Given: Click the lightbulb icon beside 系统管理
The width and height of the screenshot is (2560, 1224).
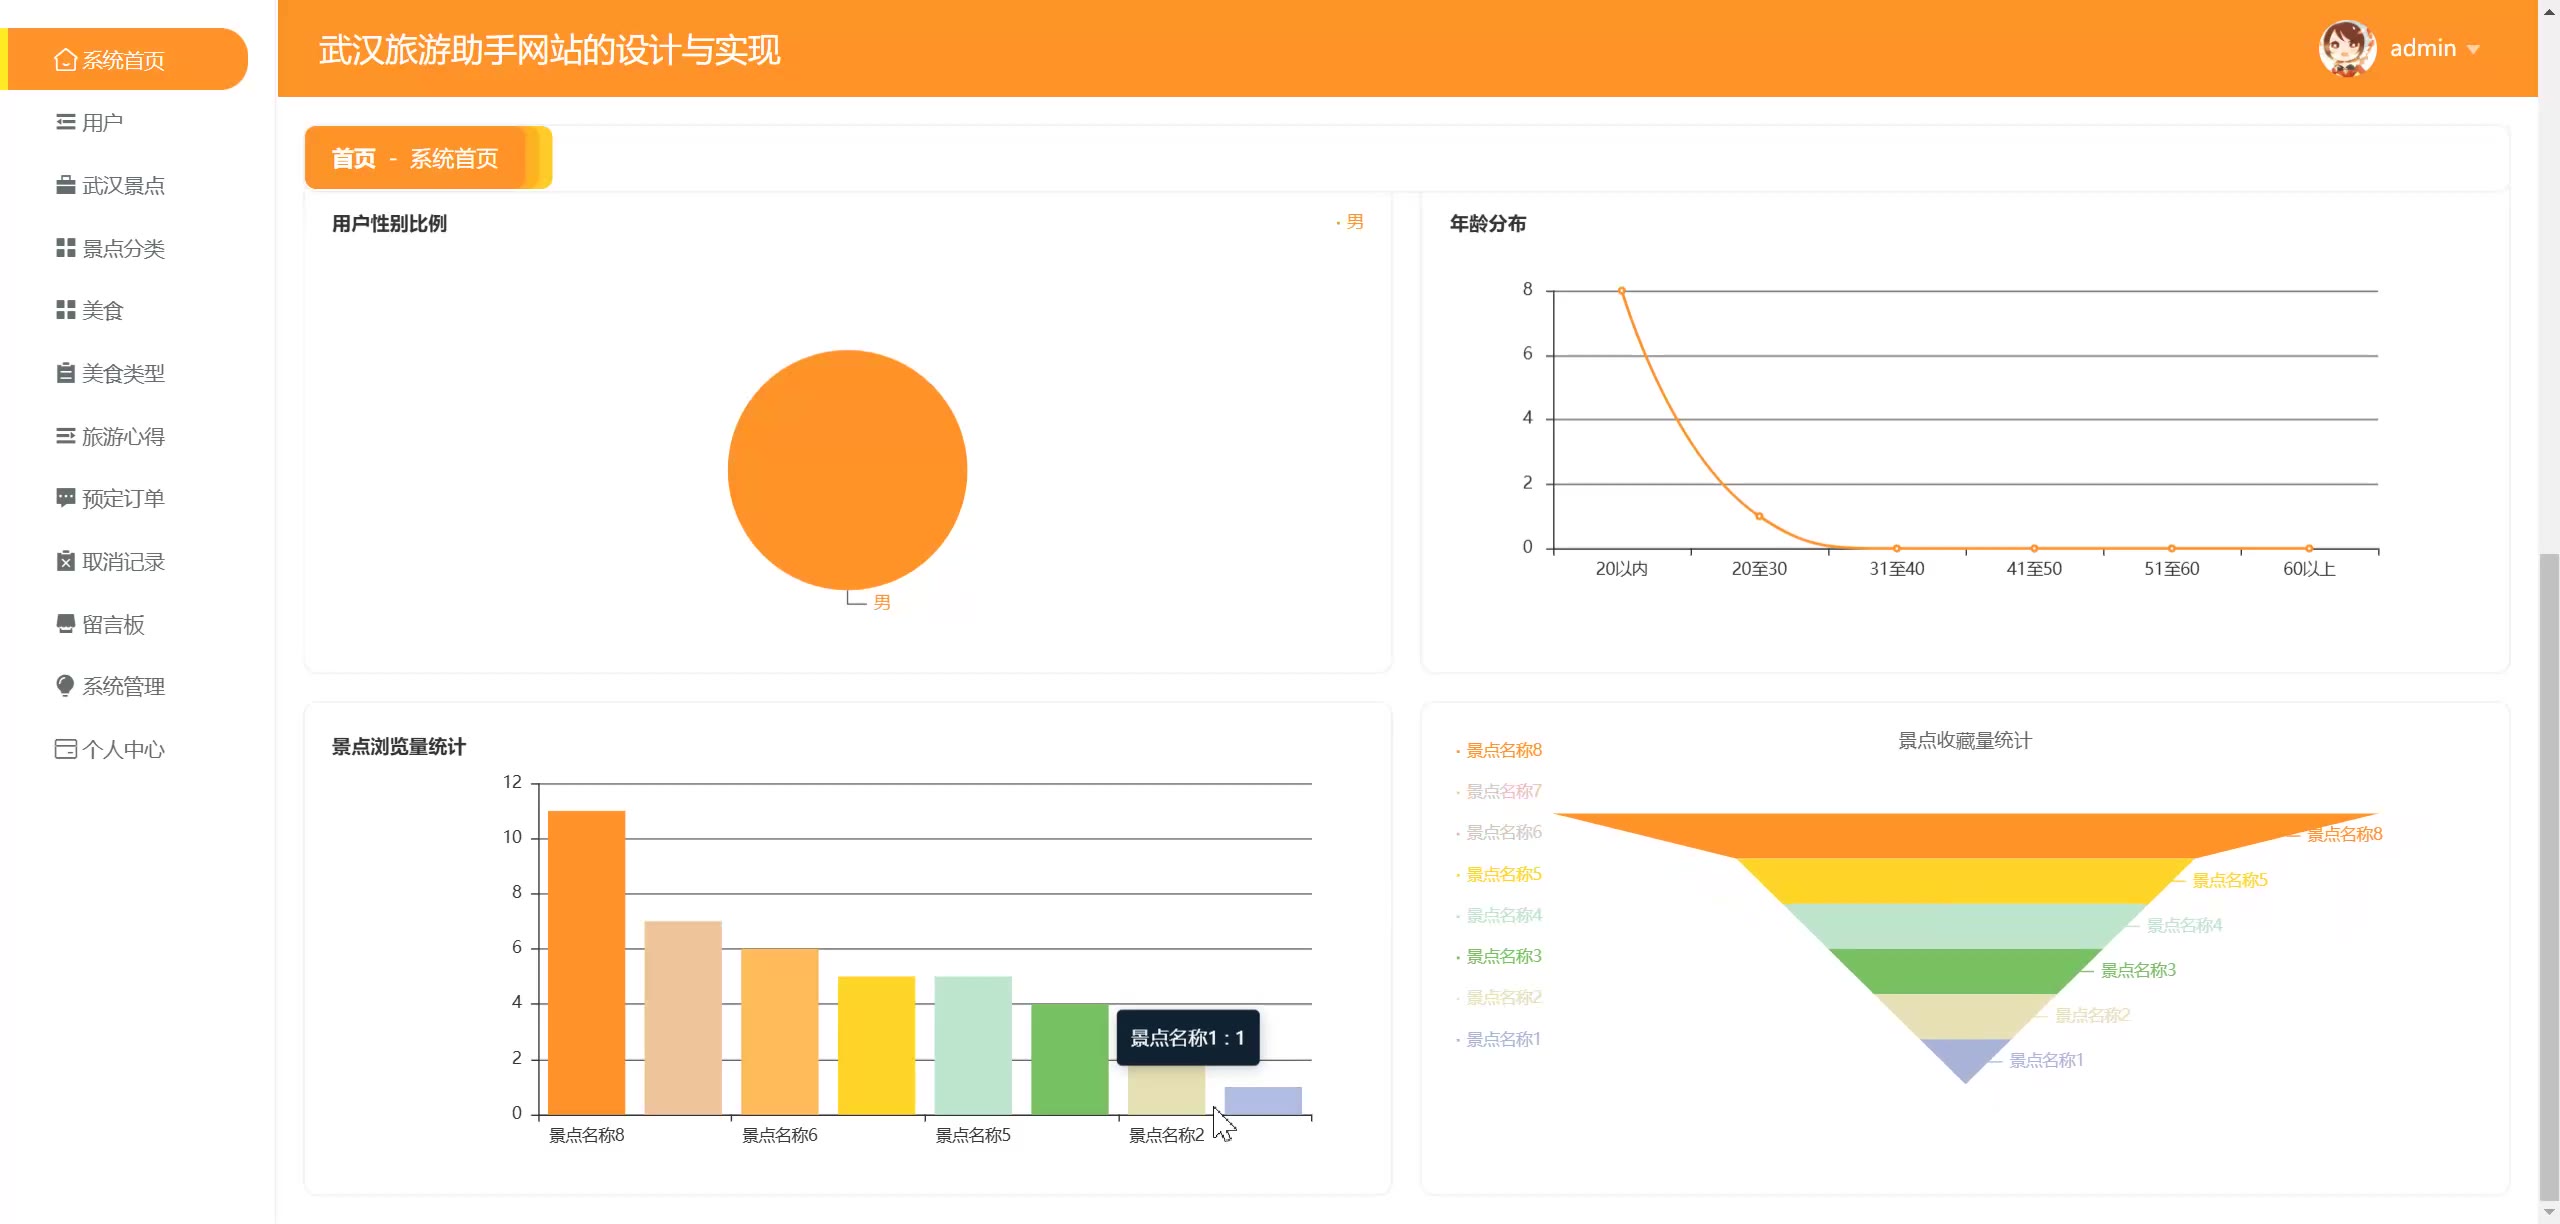Looking at the screenshot, I should tap(65, 686).
